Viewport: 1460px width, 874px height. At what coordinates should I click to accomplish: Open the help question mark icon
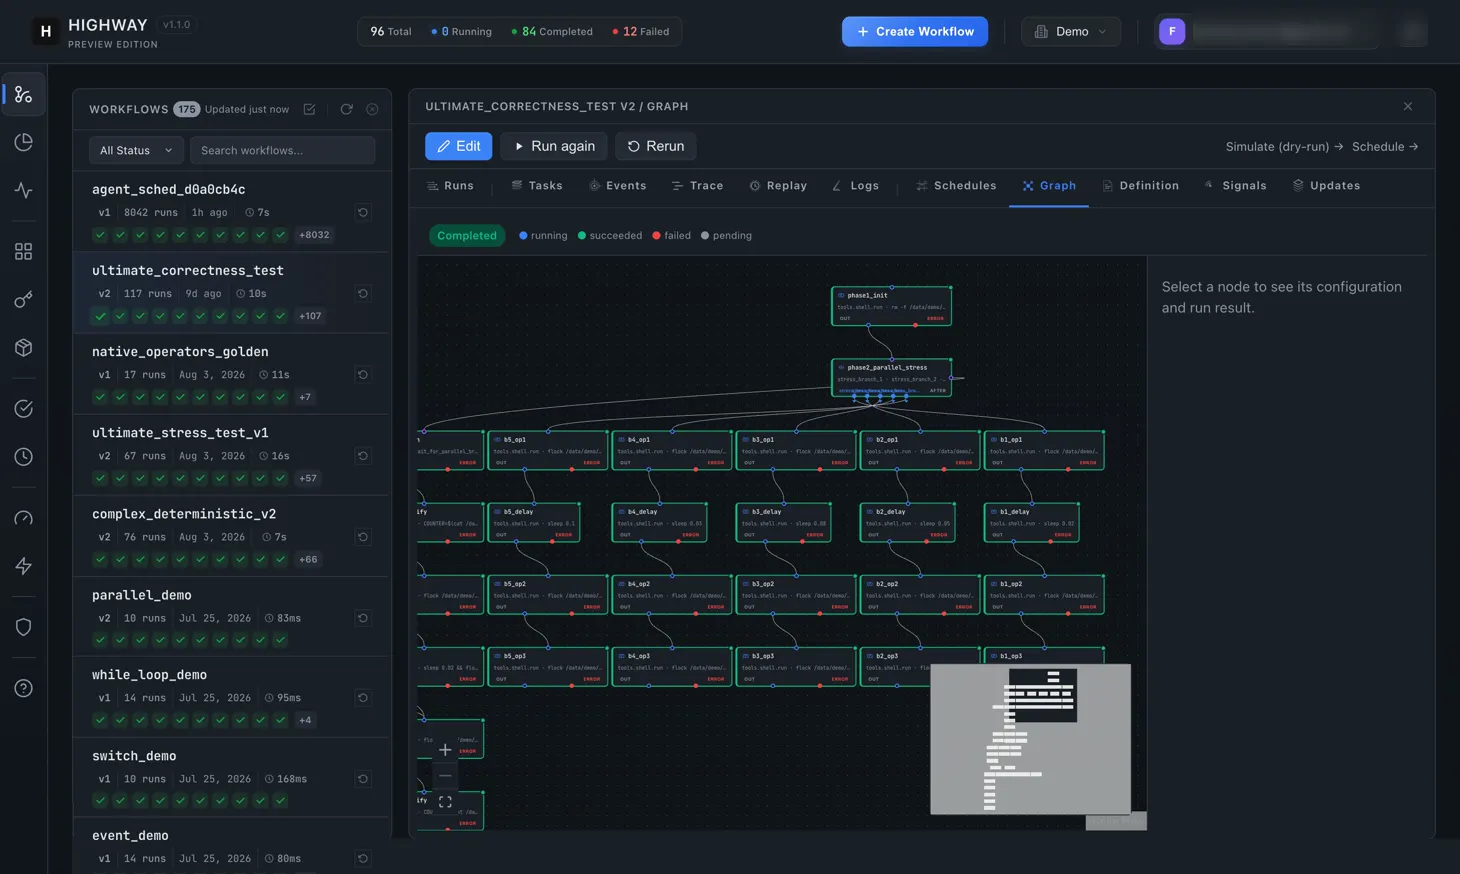point(23,688)
